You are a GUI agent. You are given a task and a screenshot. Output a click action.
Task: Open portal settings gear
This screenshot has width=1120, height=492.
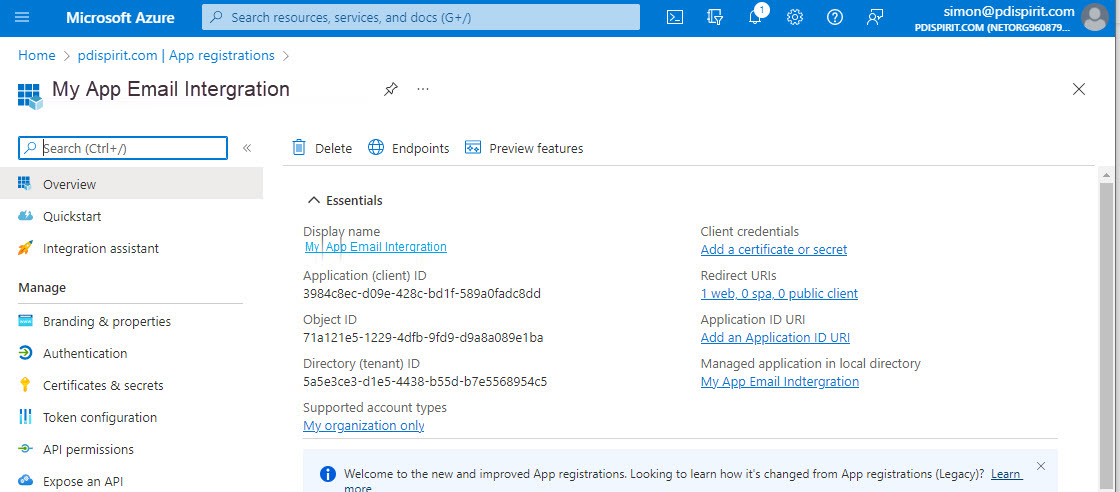(795, 17)
